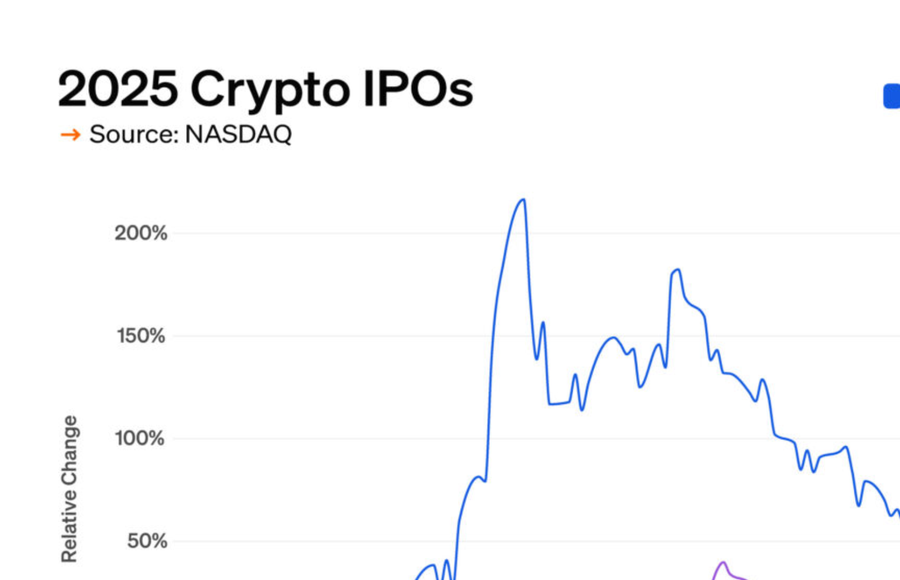
Task: Click the blue line's second peak near 180%
Action: (x=677, y=270)
